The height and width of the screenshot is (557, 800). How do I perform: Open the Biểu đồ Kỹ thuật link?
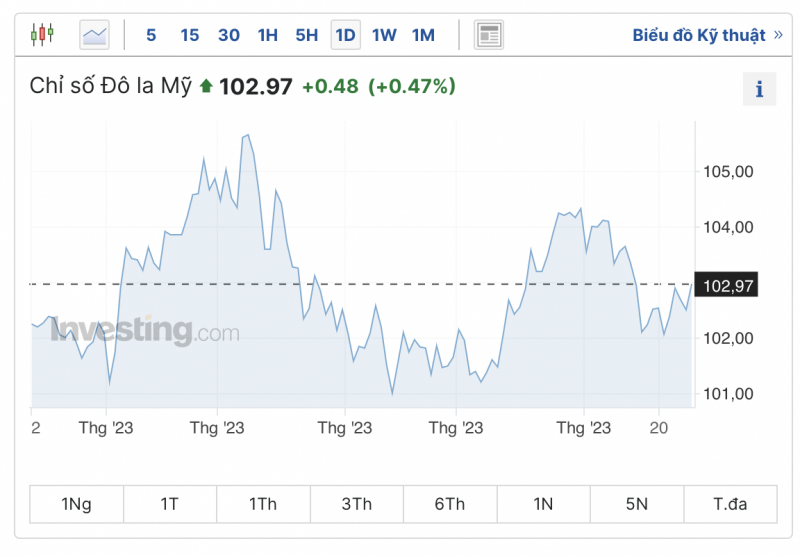[x=698, y=35]
